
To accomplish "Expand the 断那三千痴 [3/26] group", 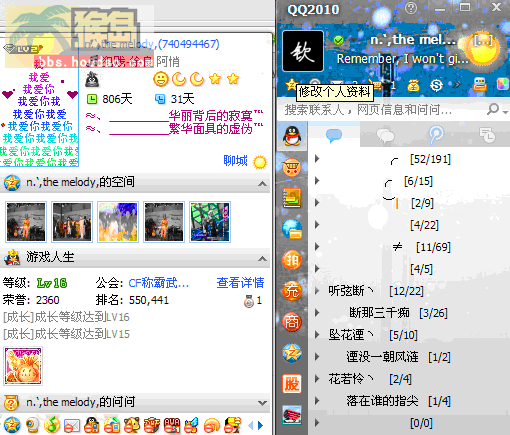I will [x=317, y=313].
